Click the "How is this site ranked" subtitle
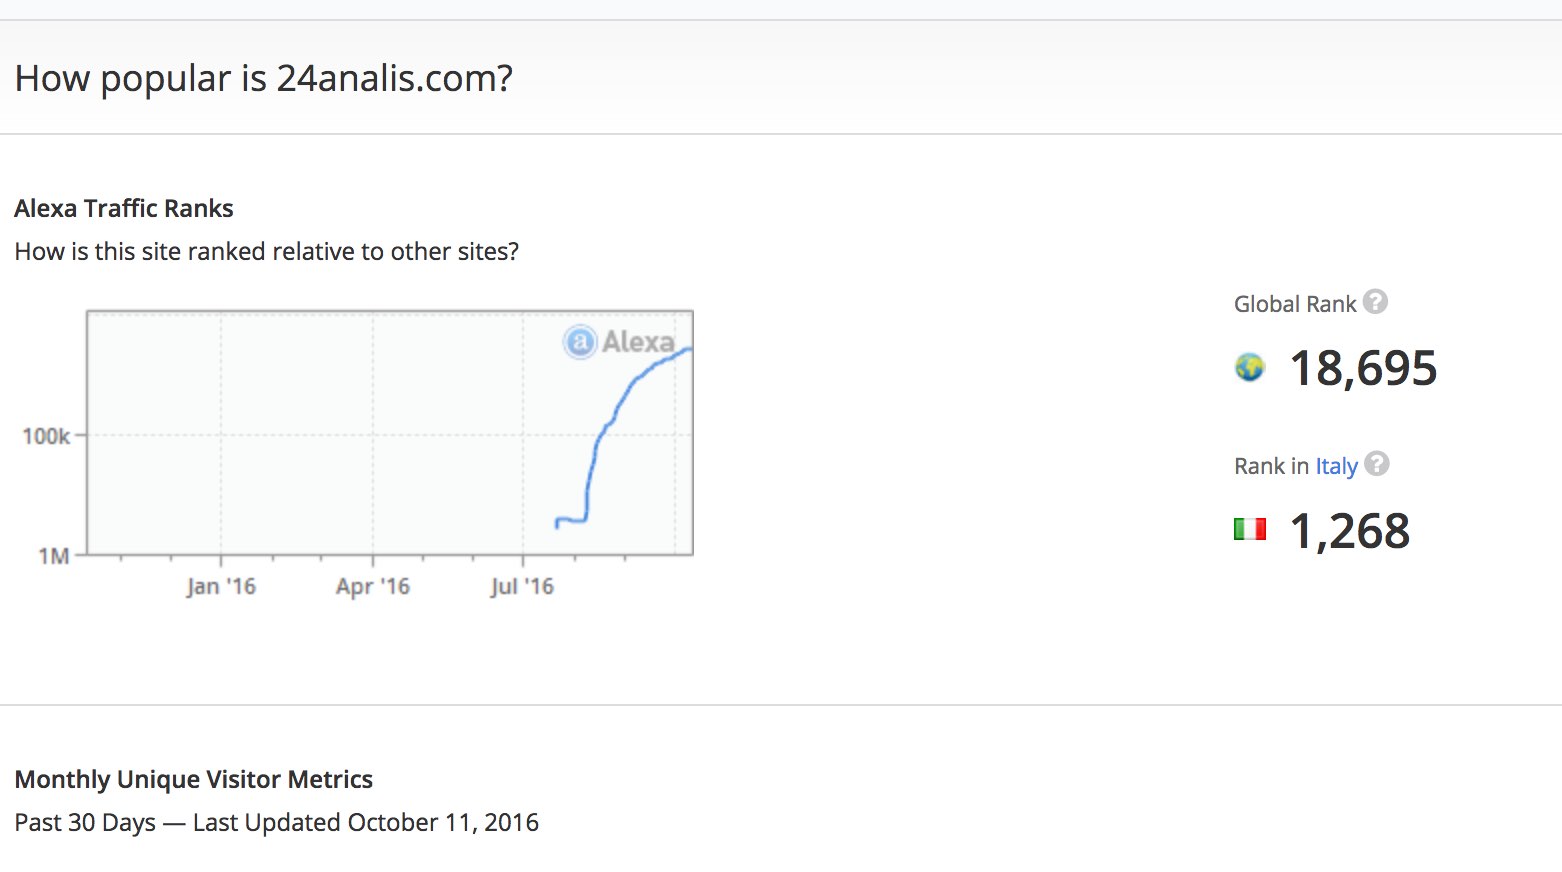 tap(266, 251)
